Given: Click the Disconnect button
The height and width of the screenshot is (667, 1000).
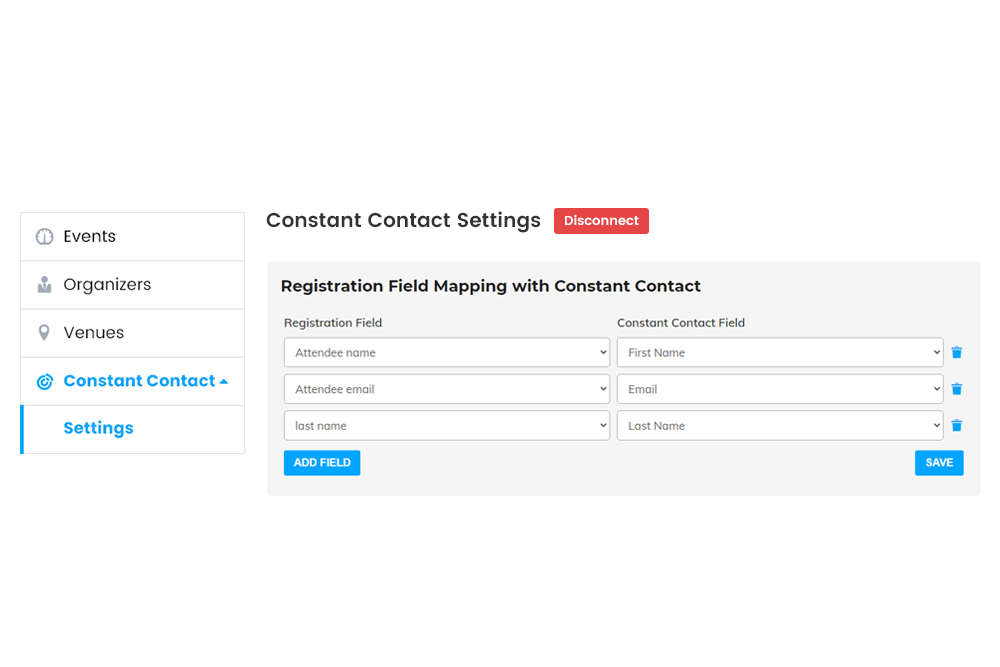Looking at the screenshot, I should 601,220.
